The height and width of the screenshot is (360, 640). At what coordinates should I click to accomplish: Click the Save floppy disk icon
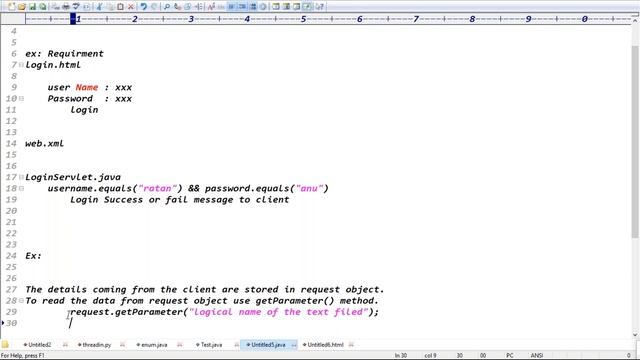click(x=32, y=7)
